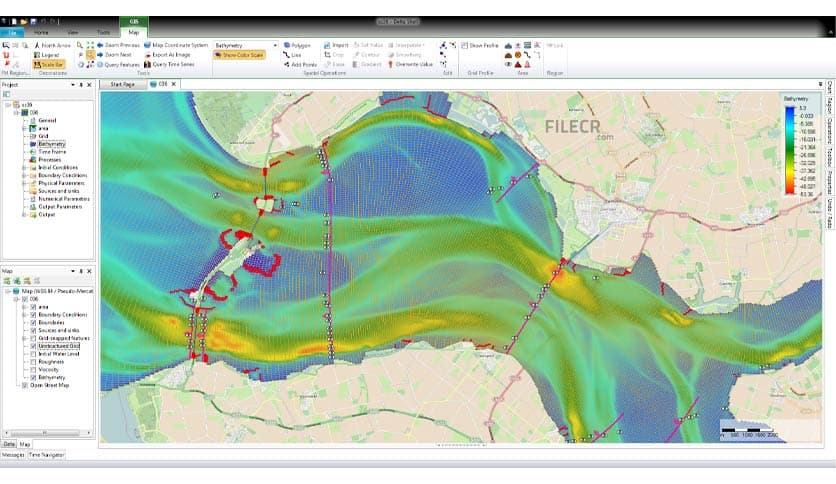Expand the Output node in Project tree
The height and width of the screenshot is (484, 836).
pyautogui.click(x=24, y=215)
